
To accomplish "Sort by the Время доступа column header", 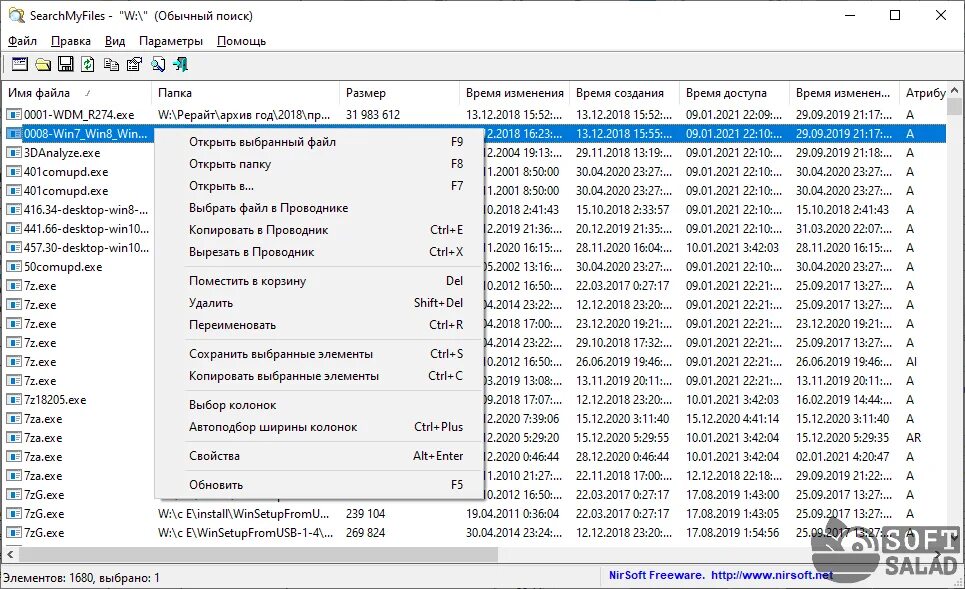I will [734, 93].
